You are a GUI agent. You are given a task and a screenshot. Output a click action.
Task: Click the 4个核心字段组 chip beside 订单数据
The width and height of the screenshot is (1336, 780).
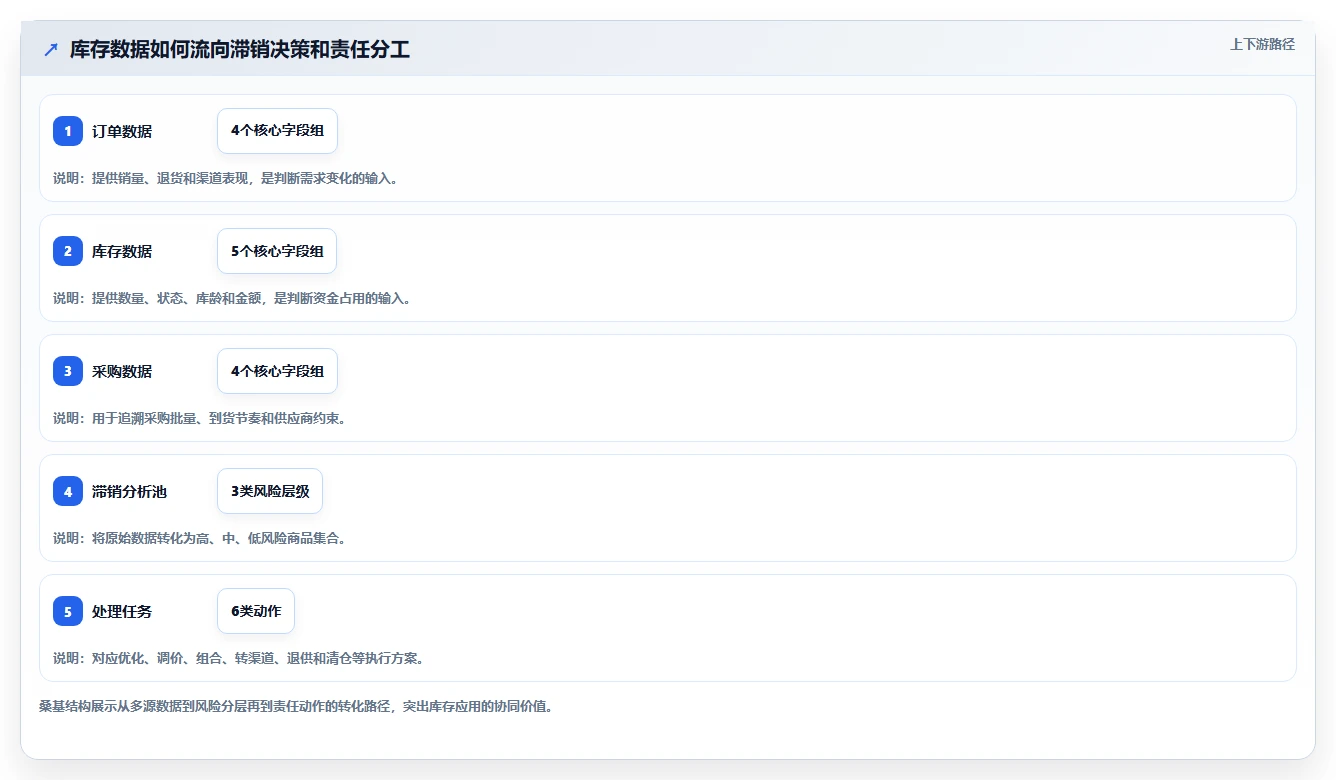(x=277, y=131)
